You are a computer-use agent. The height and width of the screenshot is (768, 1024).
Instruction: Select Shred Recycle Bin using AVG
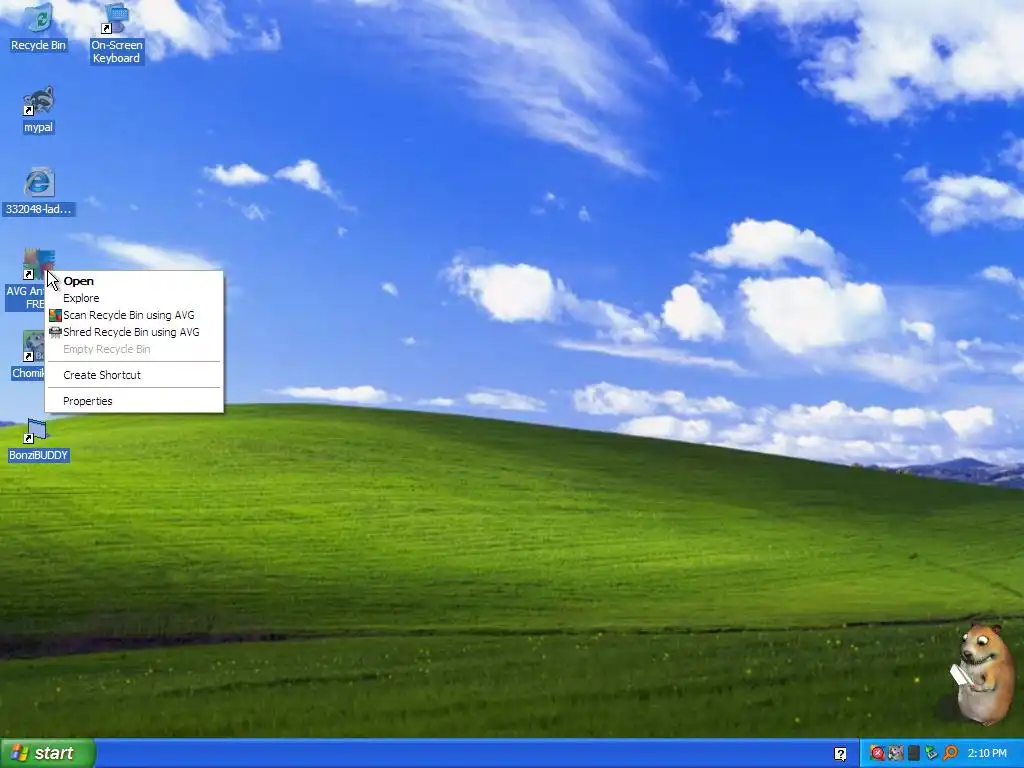pyautogui.click(x=134, y=332)
